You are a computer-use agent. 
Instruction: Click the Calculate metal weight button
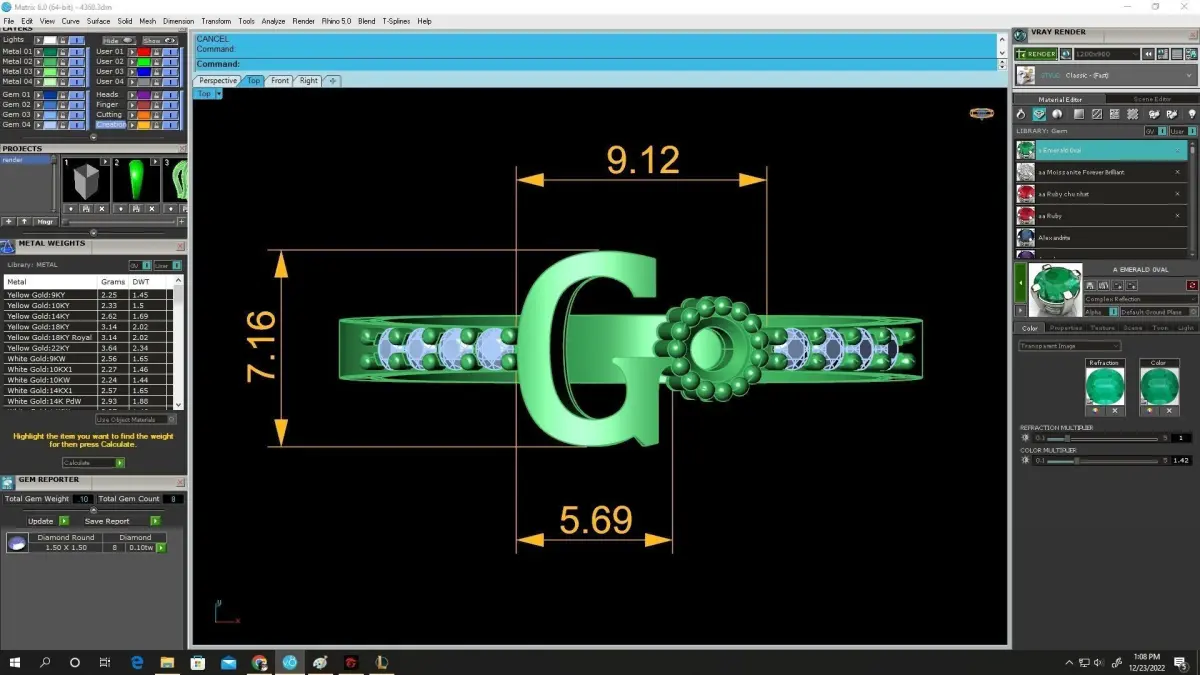pos(93,463)
